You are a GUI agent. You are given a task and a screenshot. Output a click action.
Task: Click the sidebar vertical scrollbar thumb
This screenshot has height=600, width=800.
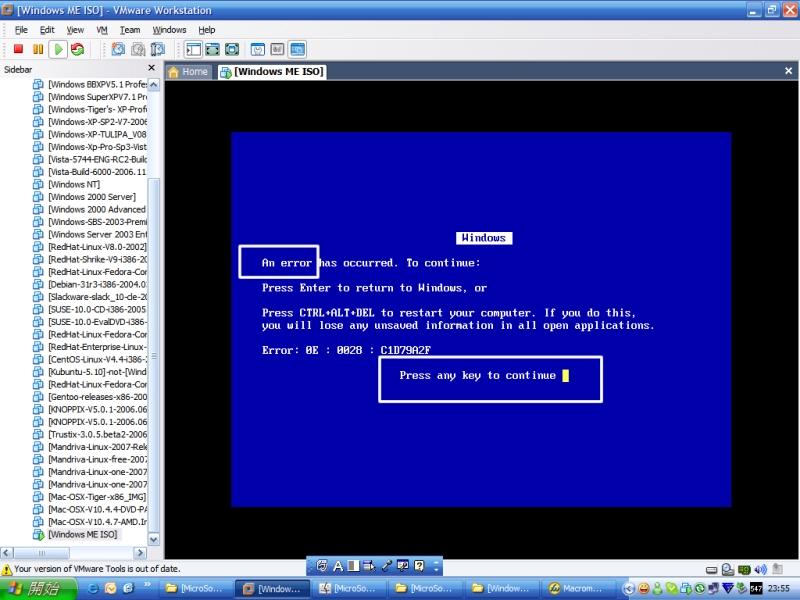(153, 356)
